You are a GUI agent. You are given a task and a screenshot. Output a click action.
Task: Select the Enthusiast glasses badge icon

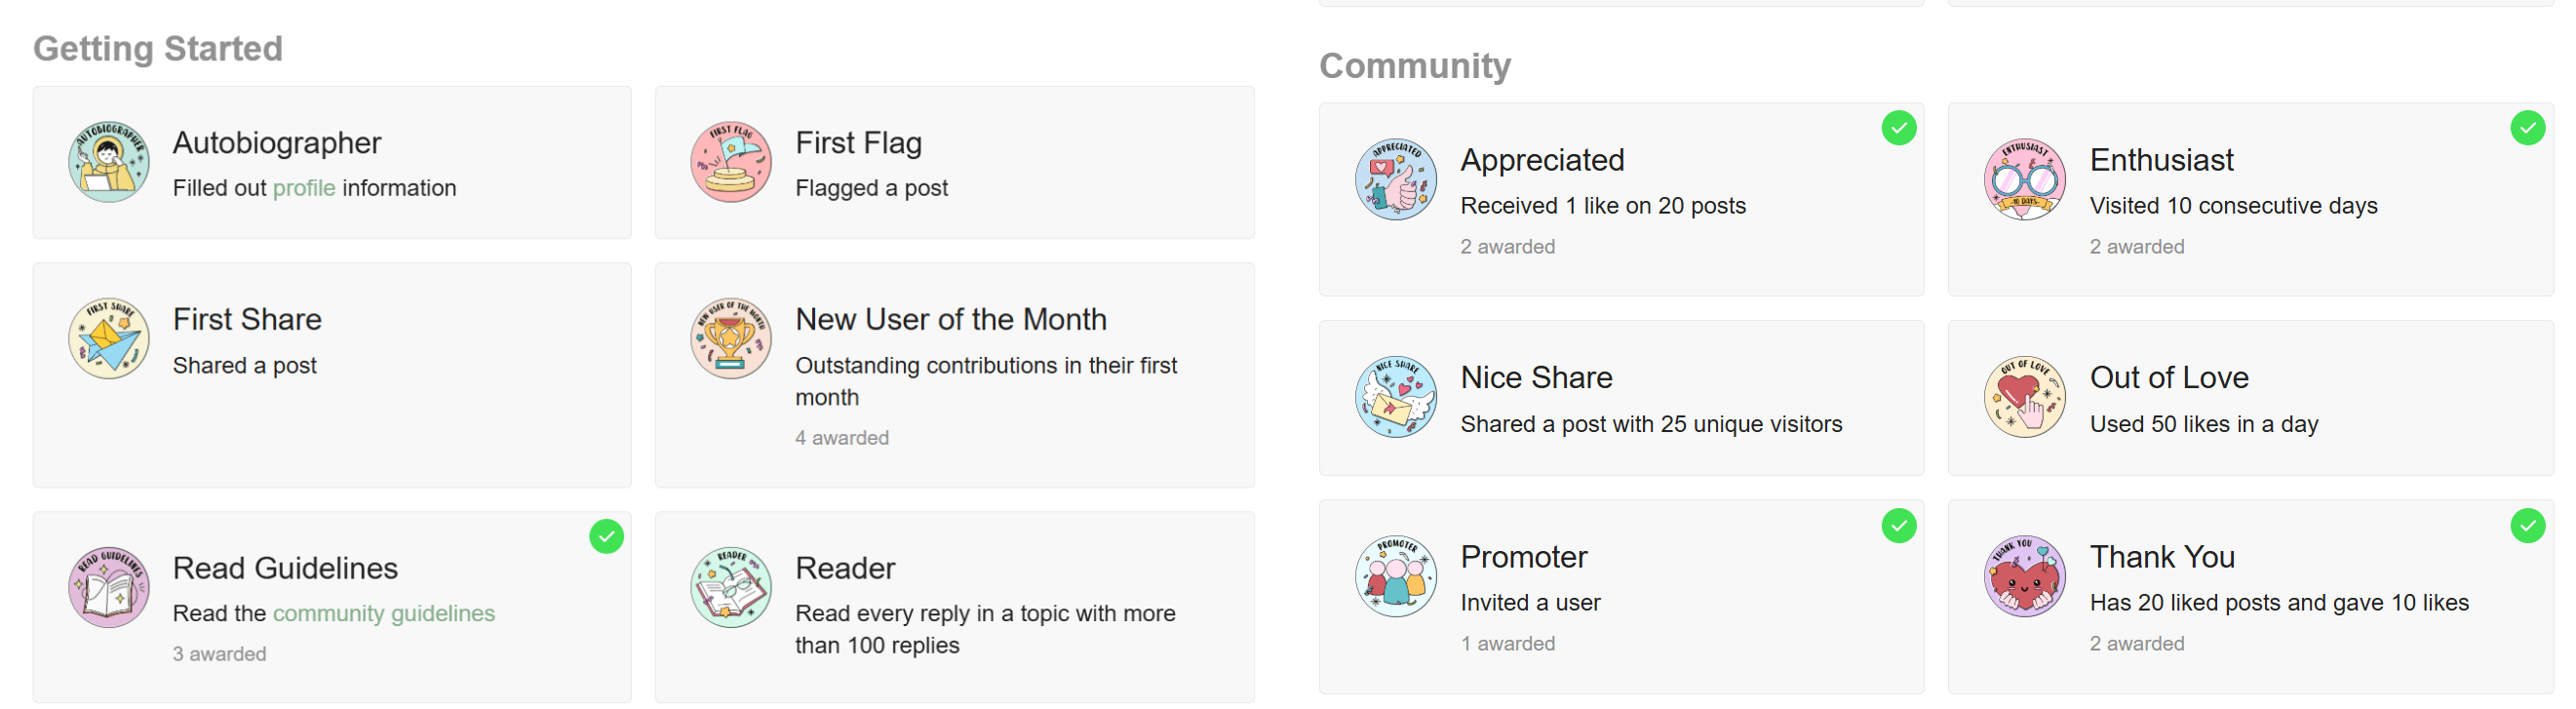click(x=2025, y=179)
